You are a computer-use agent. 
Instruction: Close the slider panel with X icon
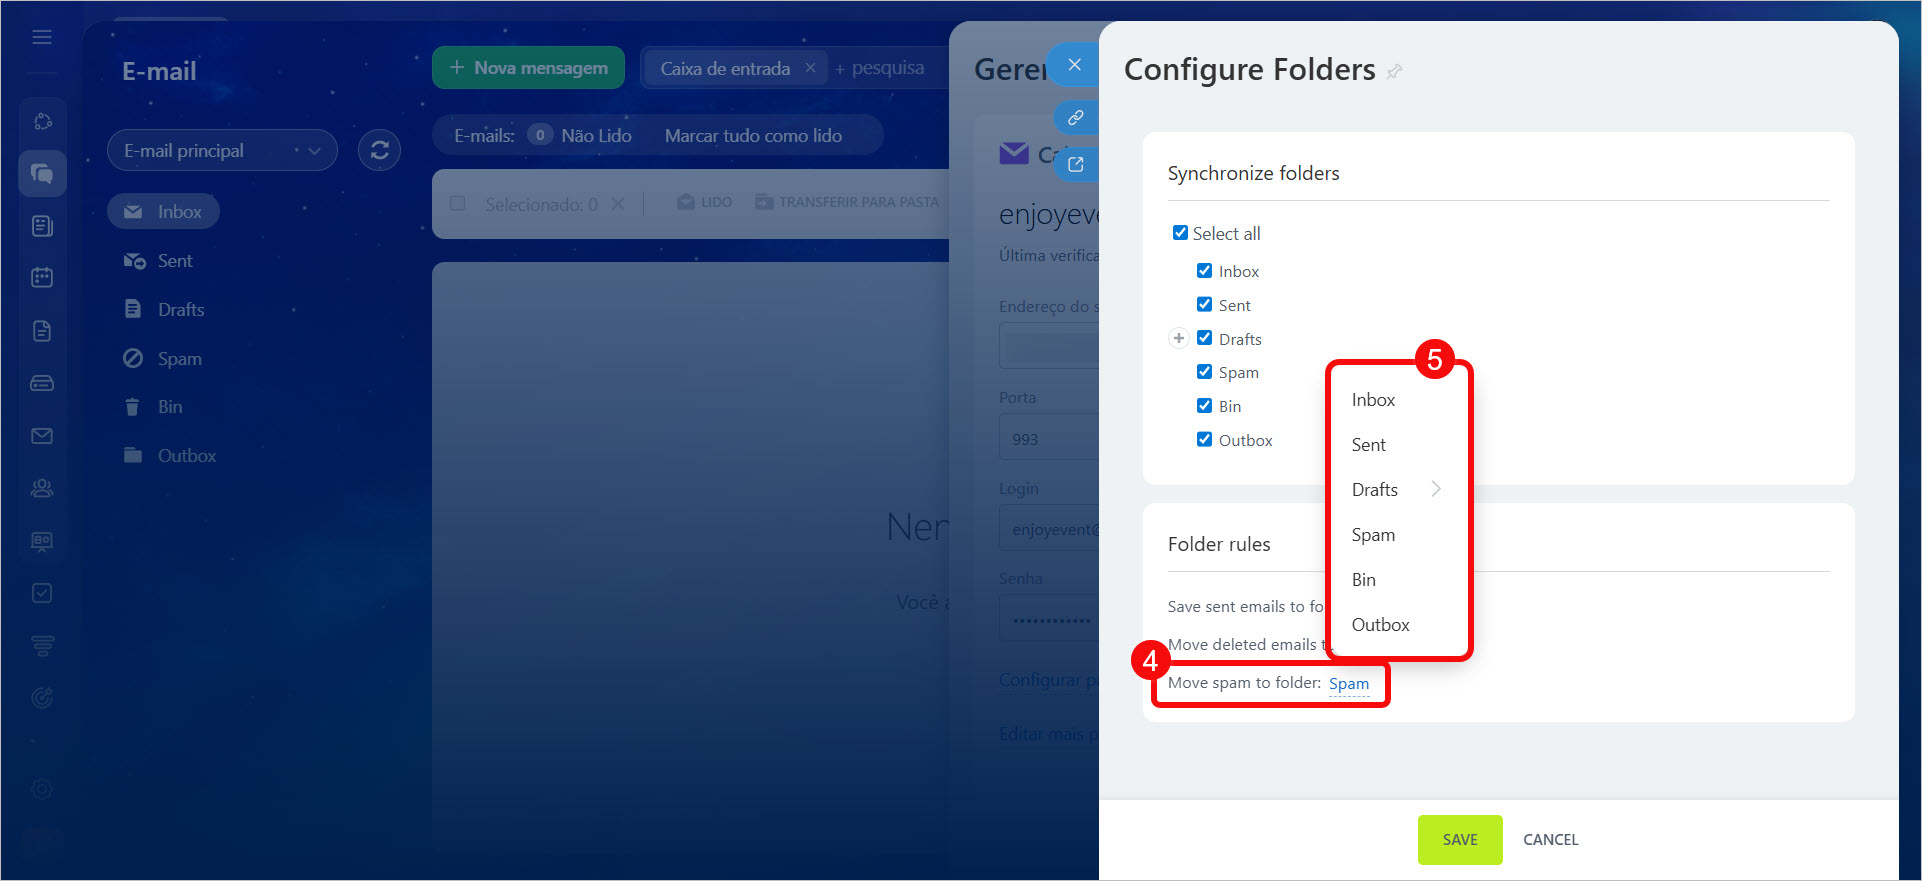pyautogui.click(x=1074, y=65)
